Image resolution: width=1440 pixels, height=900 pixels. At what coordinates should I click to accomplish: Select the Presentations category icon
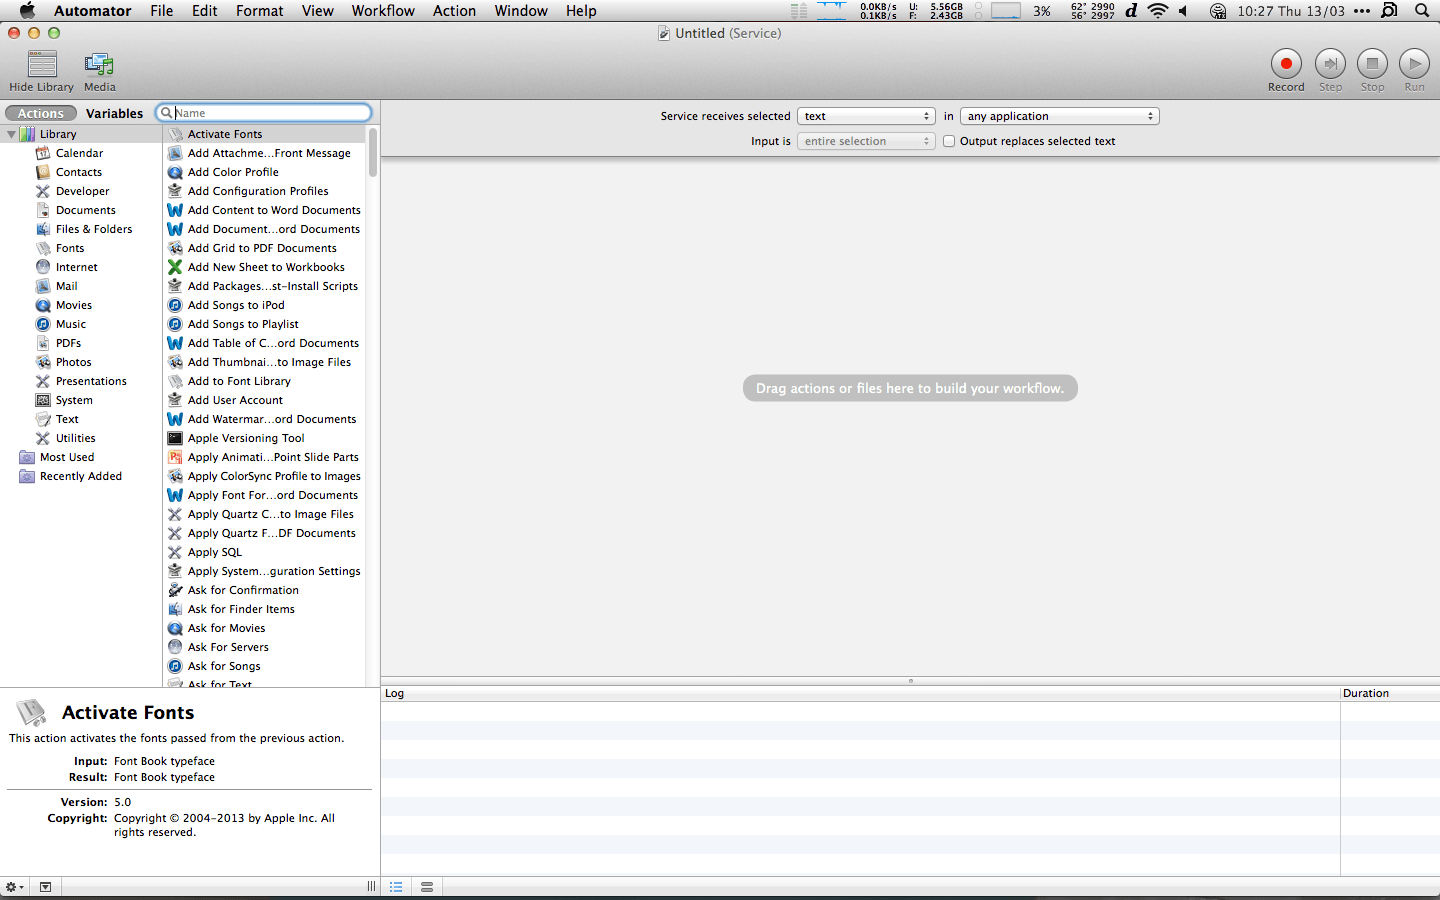pos(43,381)
